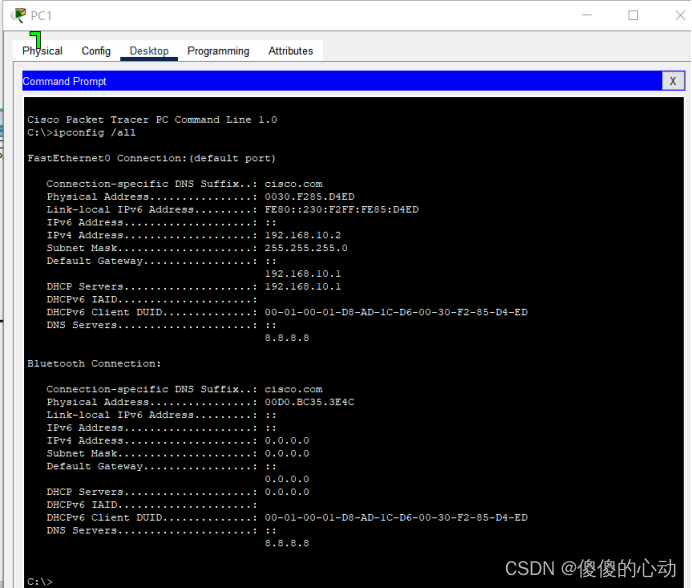The width and height of the screenshot is (692, 588).
Task: Click the FastEthernet0 DHCPv6 Client DUID value
Action: 396,313
